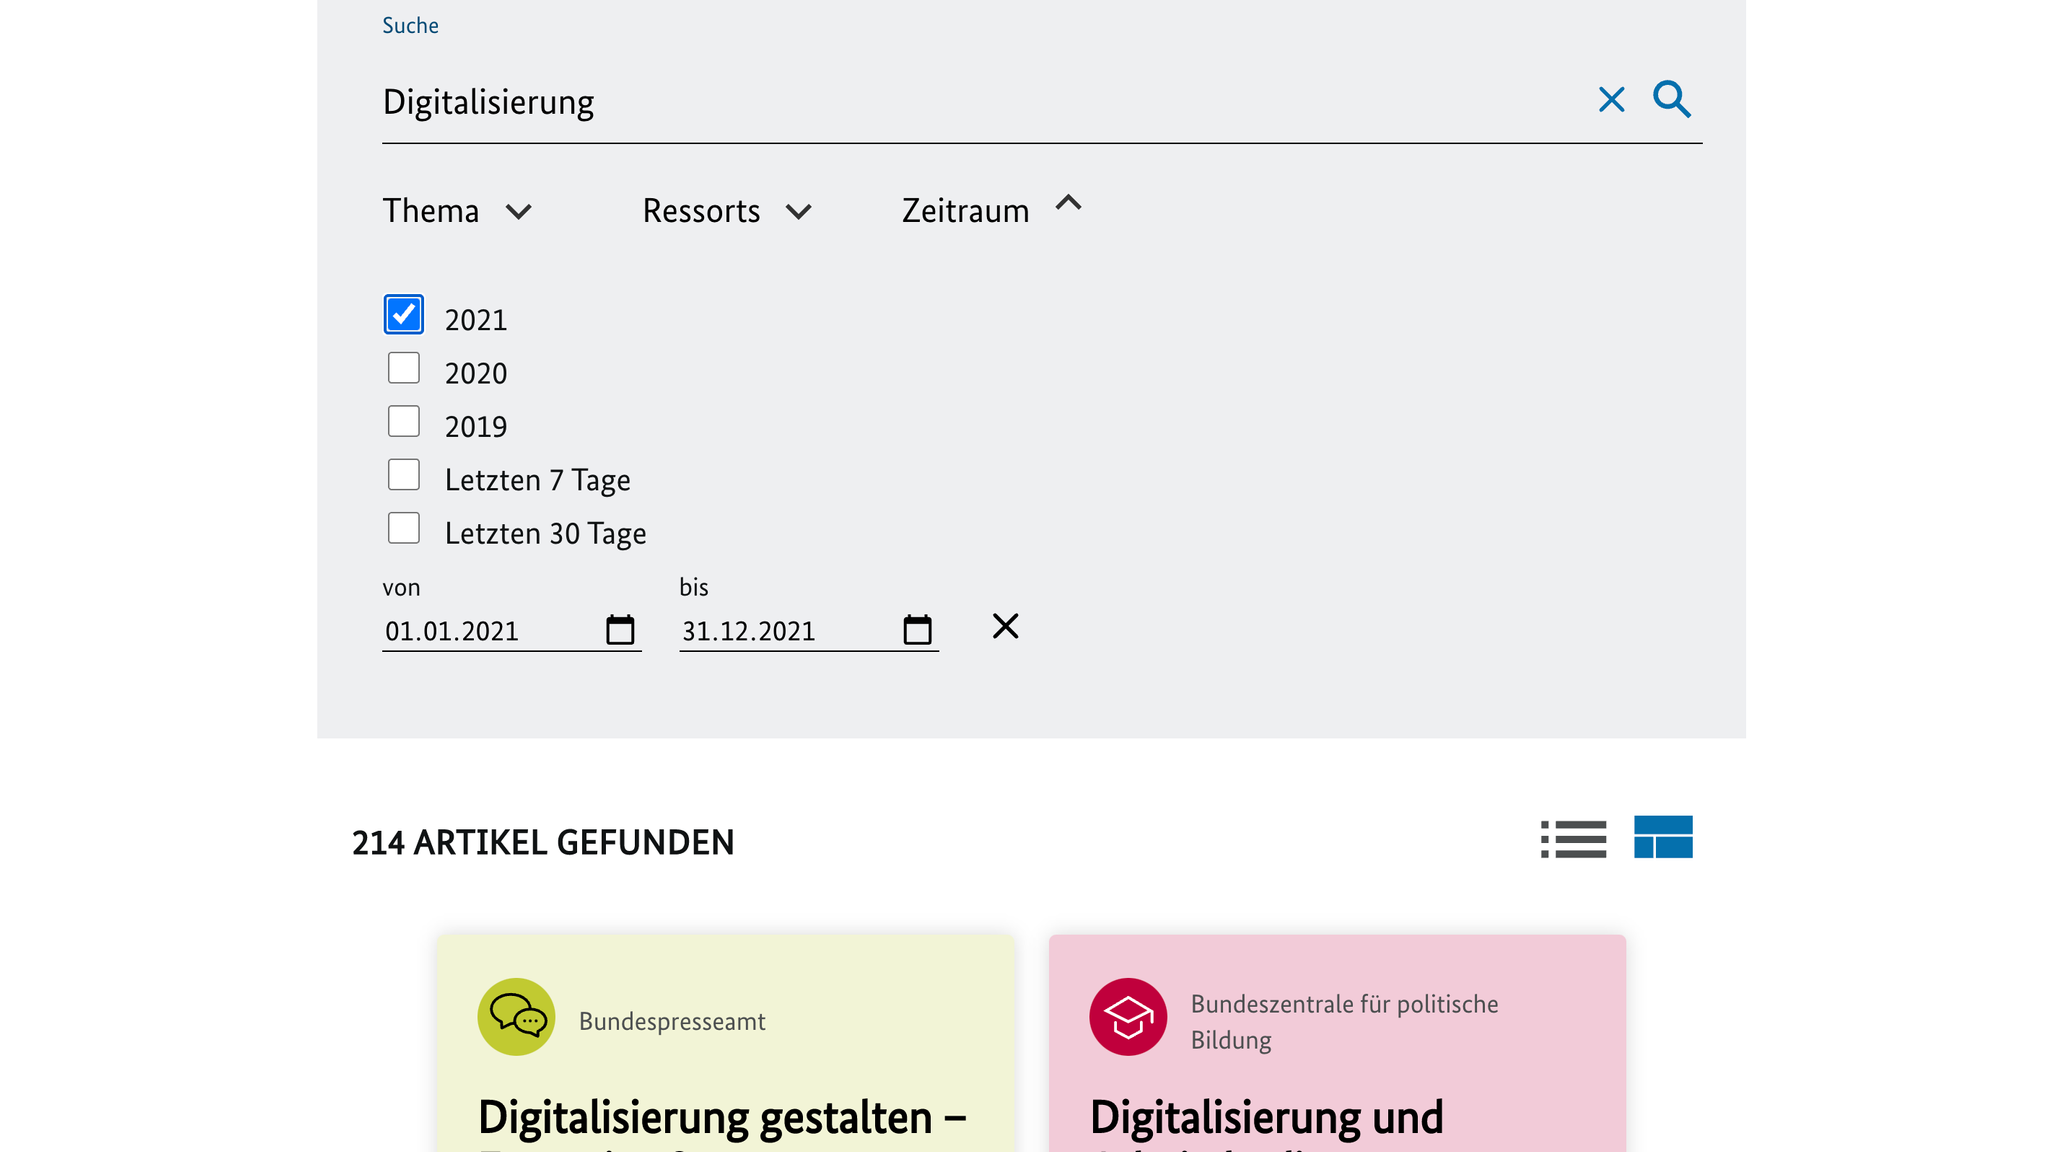The width and height of the screenshot is (2048, 1152).
Task: Click the 'Bundespresseamt' source label
Action: pos(672,1021)
